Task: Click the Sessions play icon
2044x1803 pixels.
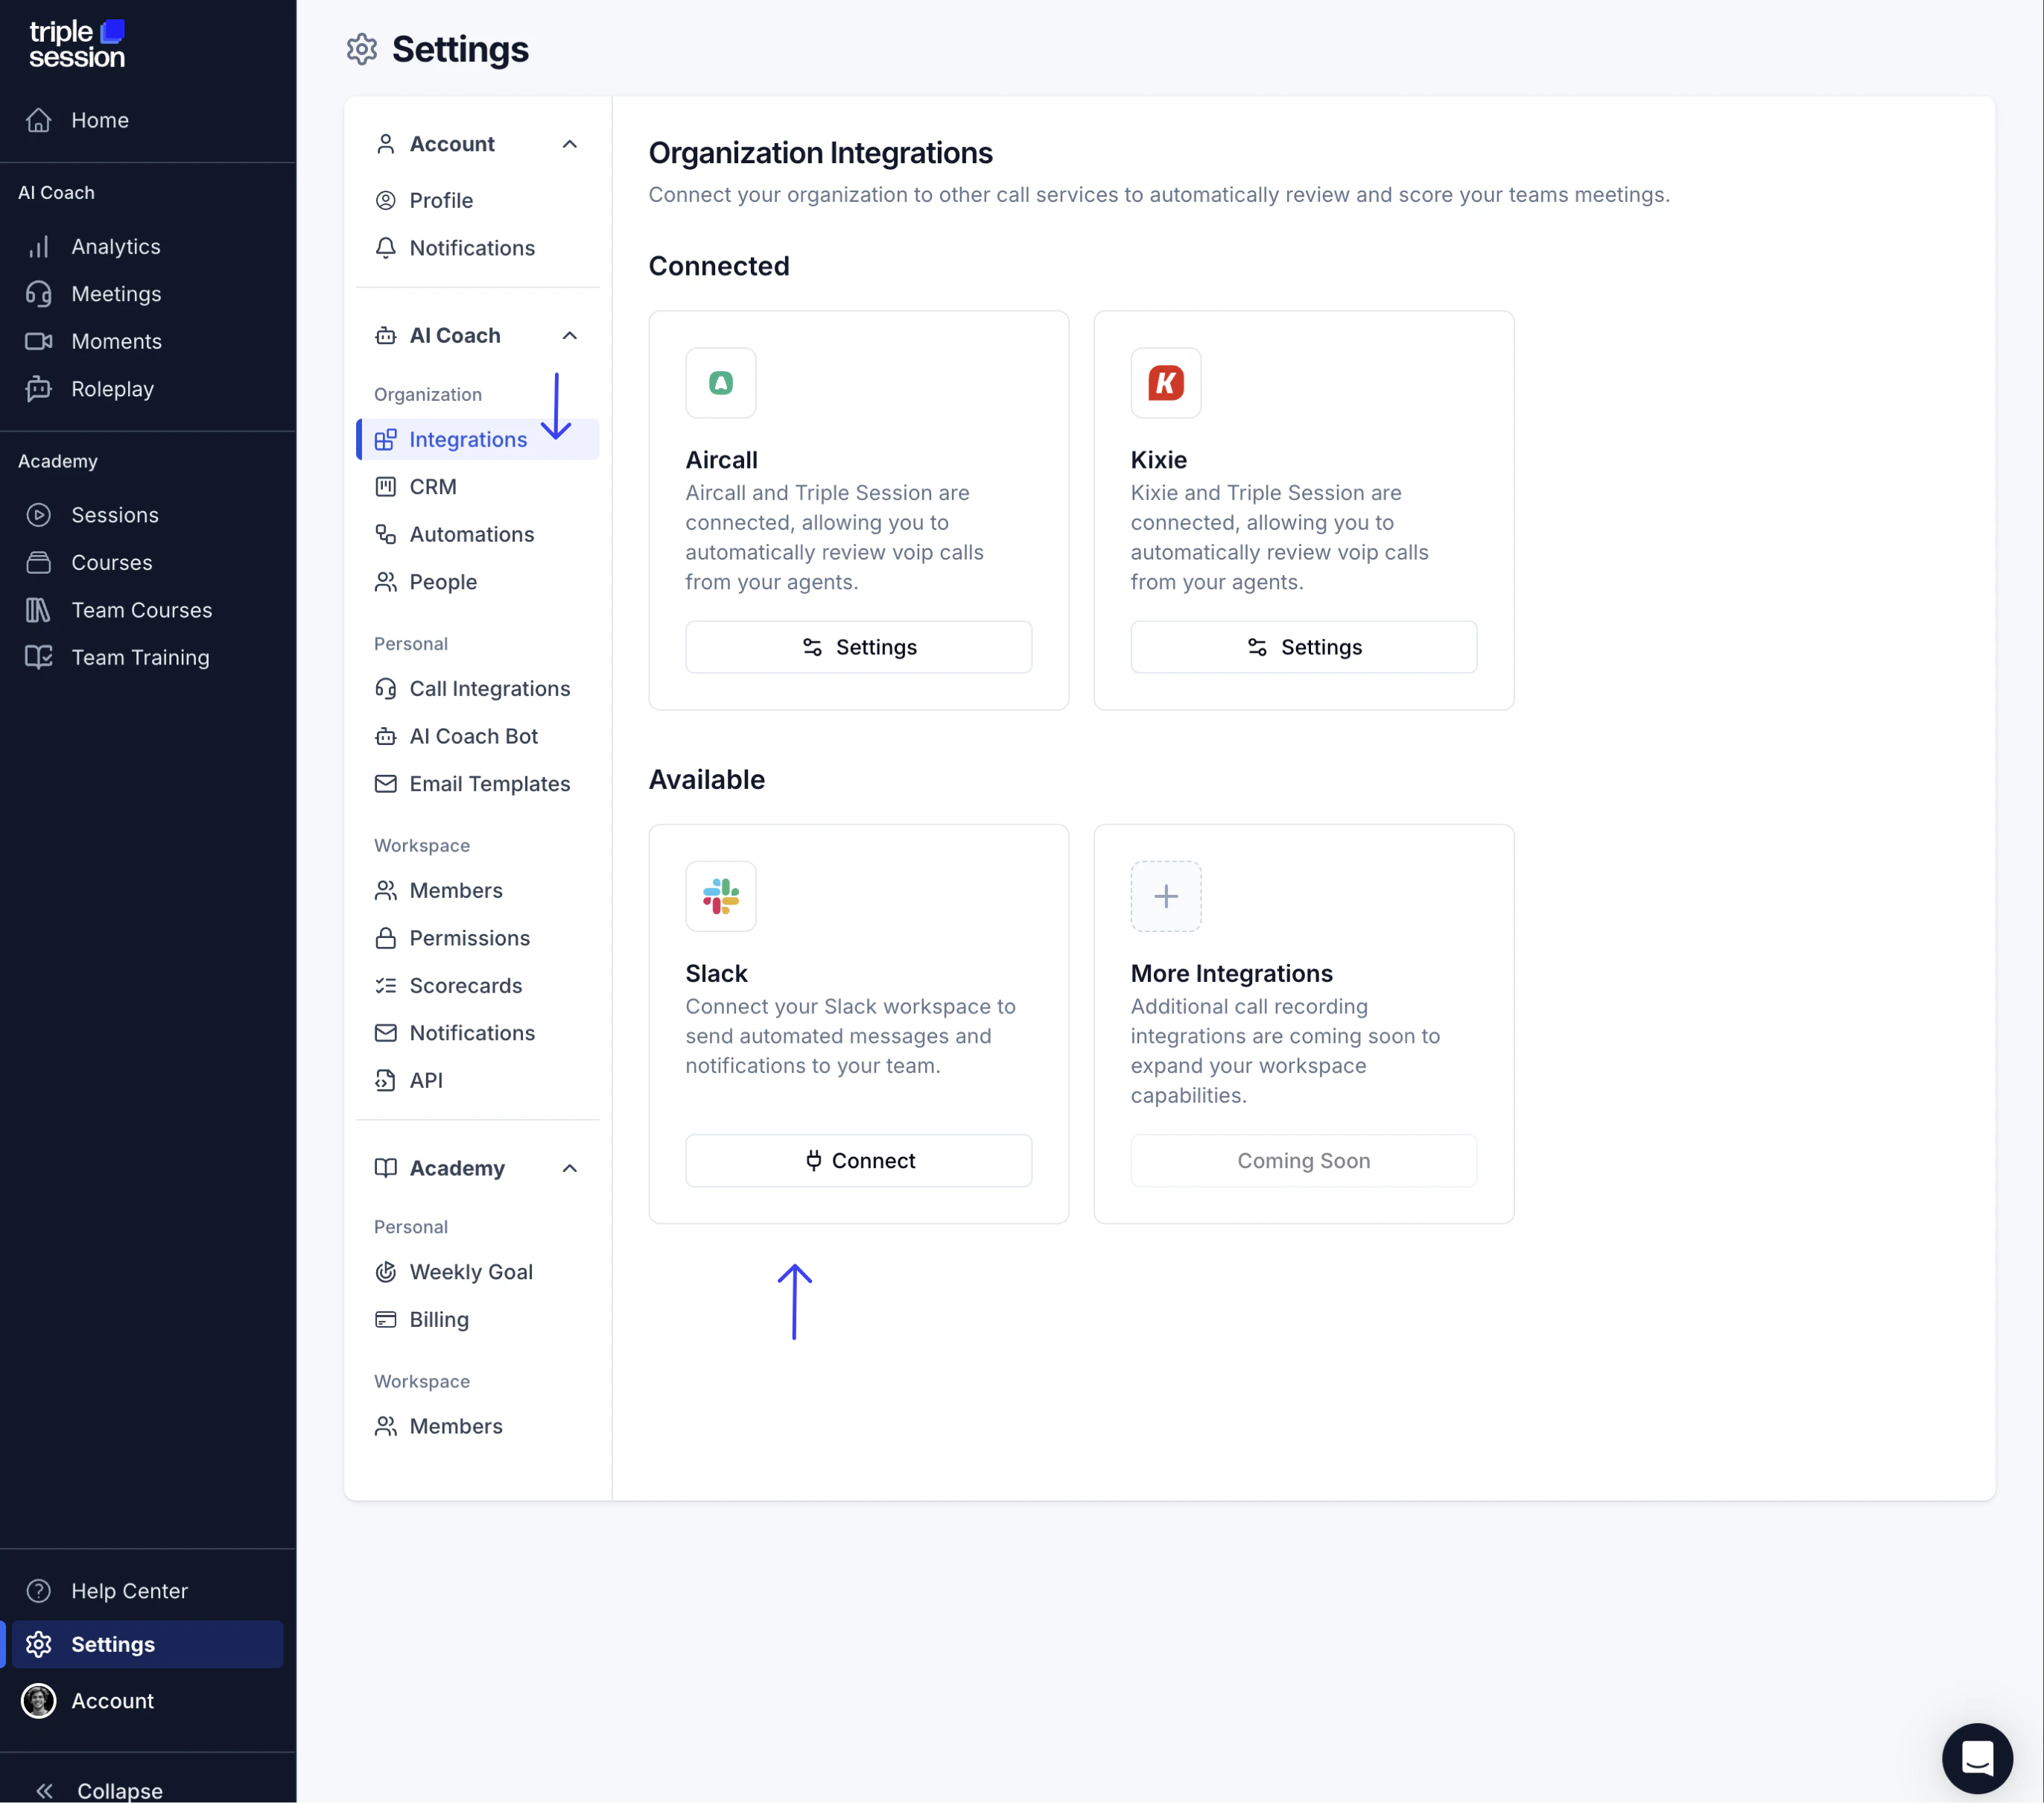Action: coord(39,515)
